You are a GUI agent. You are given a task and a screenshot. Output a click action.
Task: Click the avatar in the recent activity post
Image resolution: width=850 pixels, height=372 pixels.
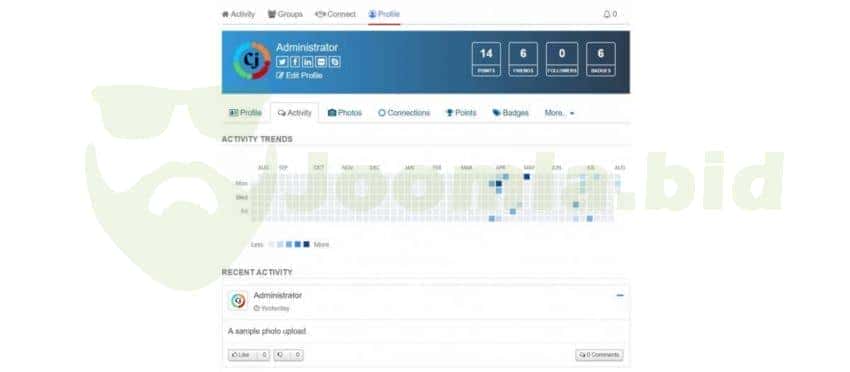pos(238,300)
